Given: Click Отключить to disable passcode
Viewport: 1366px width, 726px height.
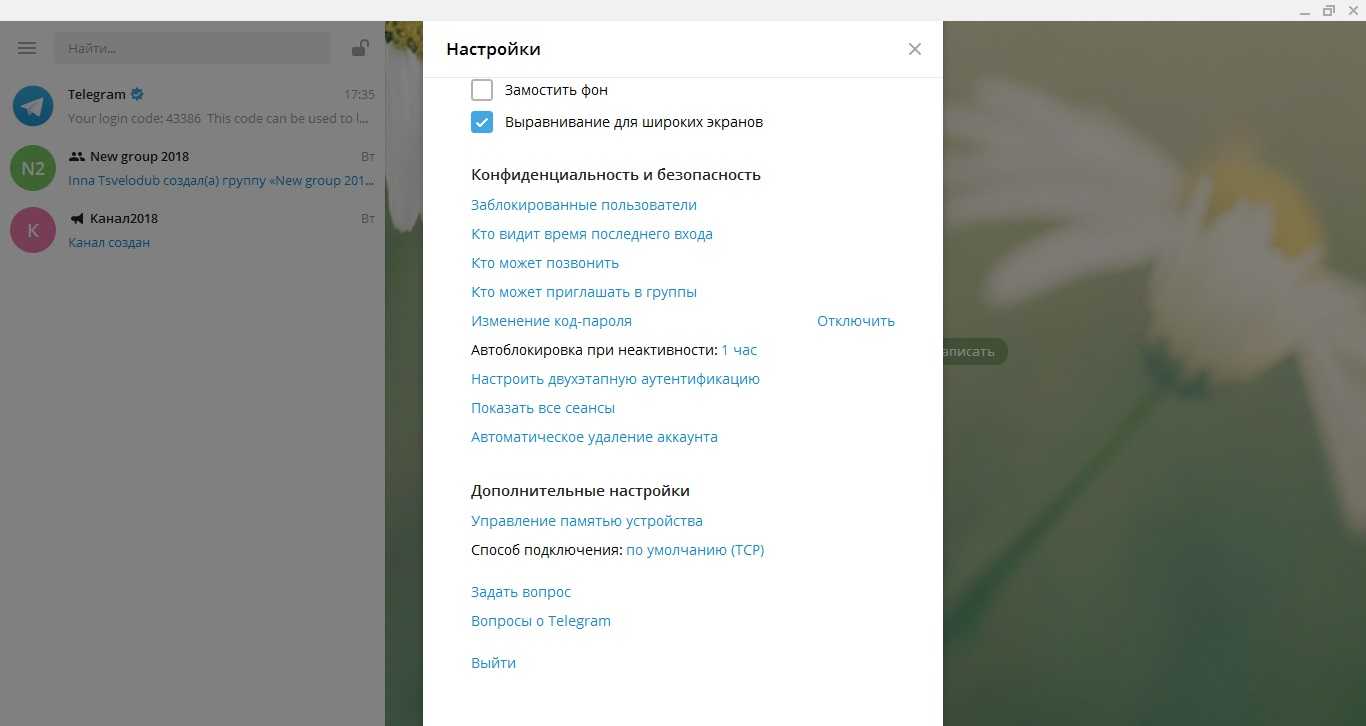Looking at the screenshot, I should pyautogui.click(x=855, y=321).
